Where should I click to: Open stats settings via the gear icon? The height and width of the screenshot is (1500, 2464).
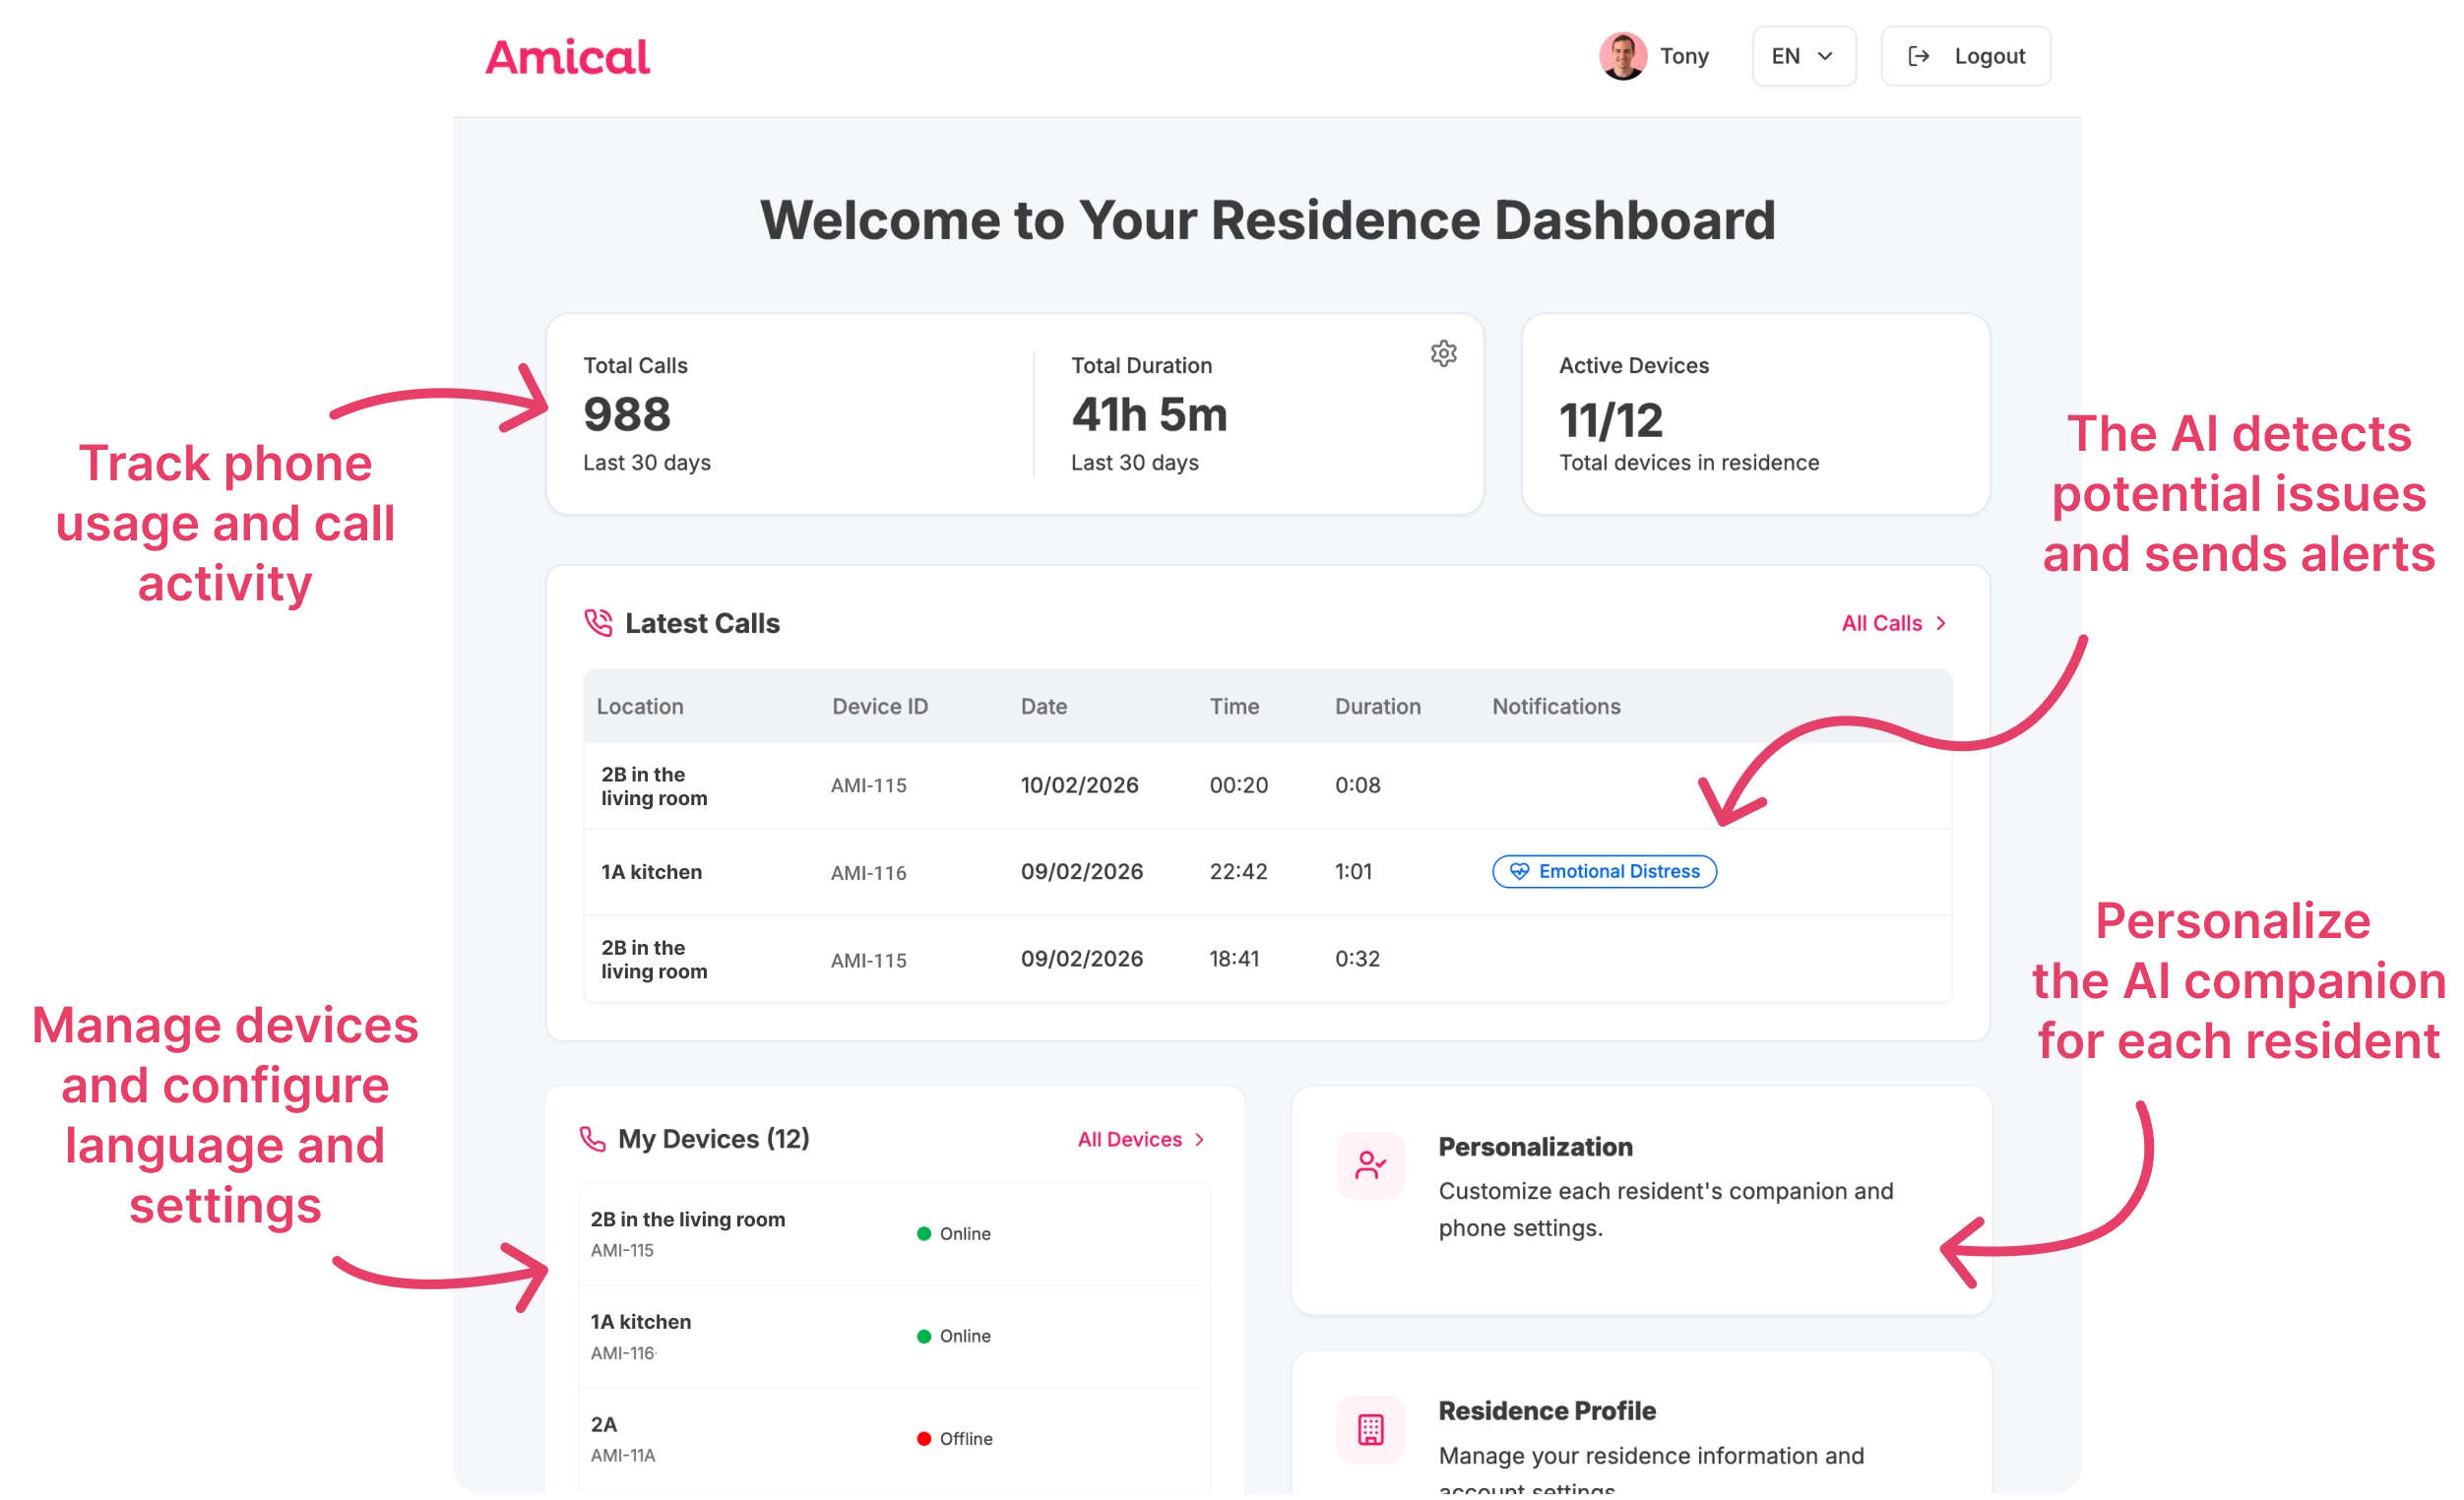click(1443, 353)
